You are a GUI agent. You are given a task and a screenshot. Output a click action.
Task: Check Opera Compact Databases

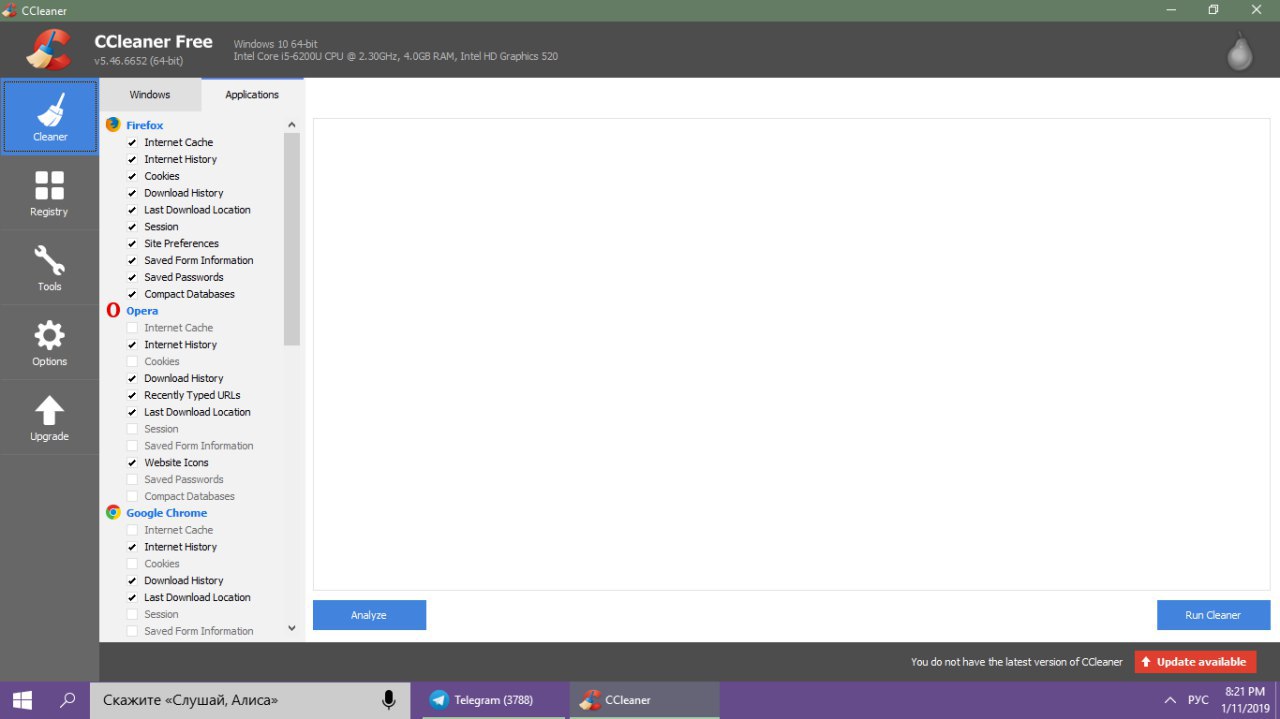(132, 496)
